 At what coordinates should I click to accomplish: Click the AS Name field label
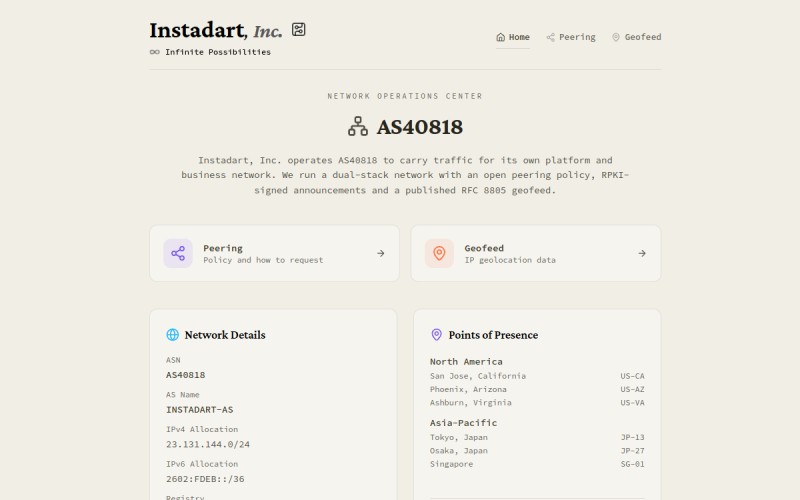(x=183, y=394)
